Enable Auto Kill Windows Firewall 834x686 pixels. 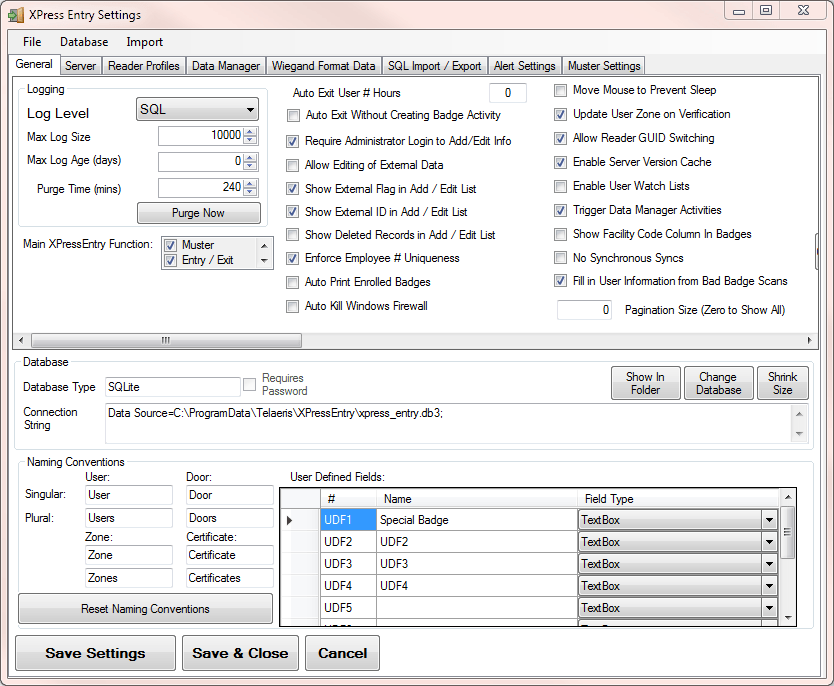(293, 306)
